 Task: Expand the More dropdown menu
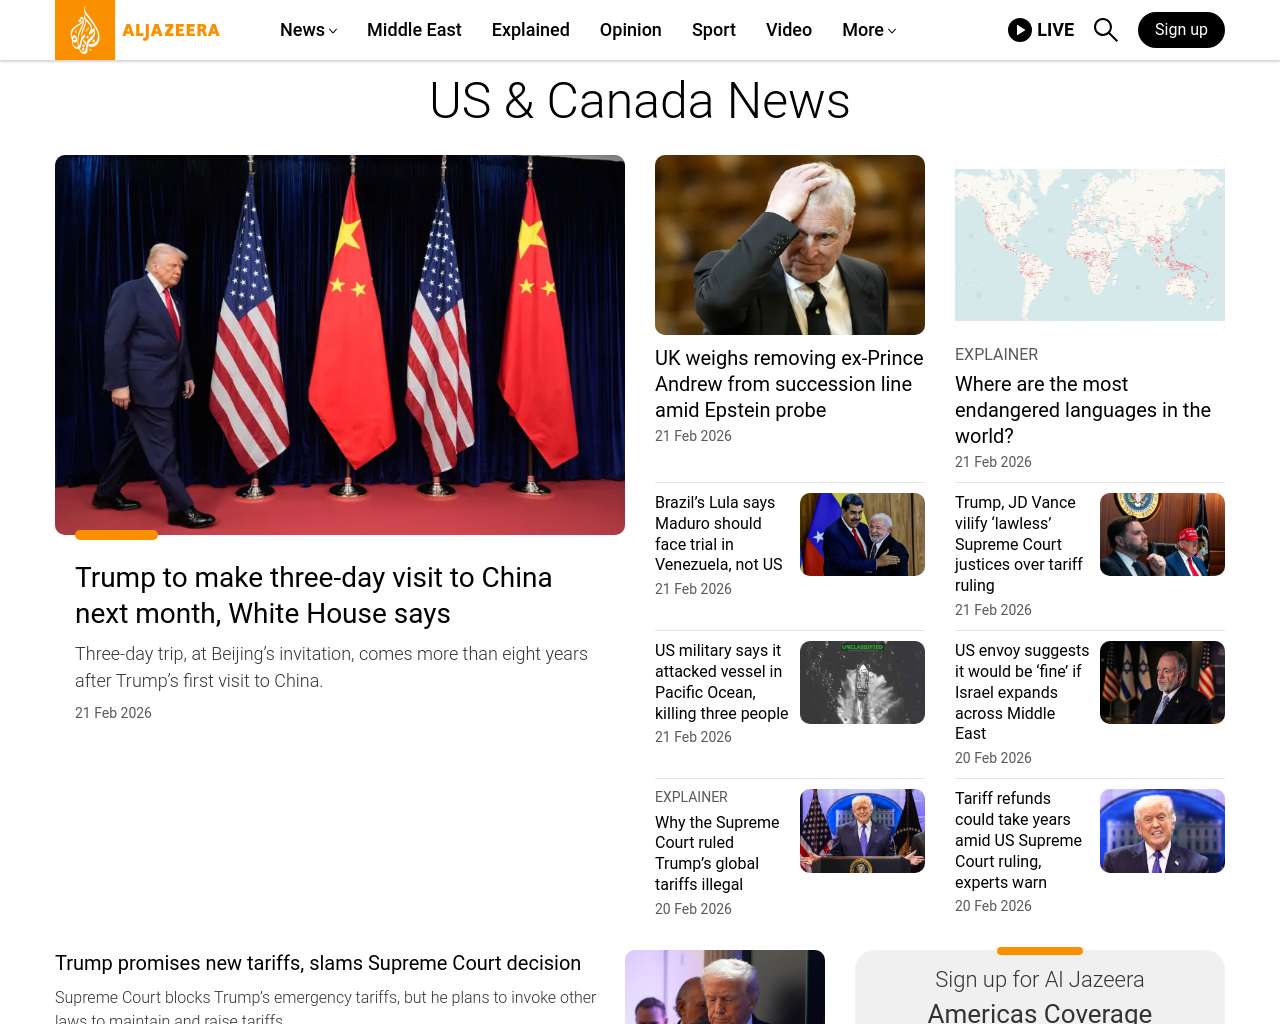[x=868, y=30]
